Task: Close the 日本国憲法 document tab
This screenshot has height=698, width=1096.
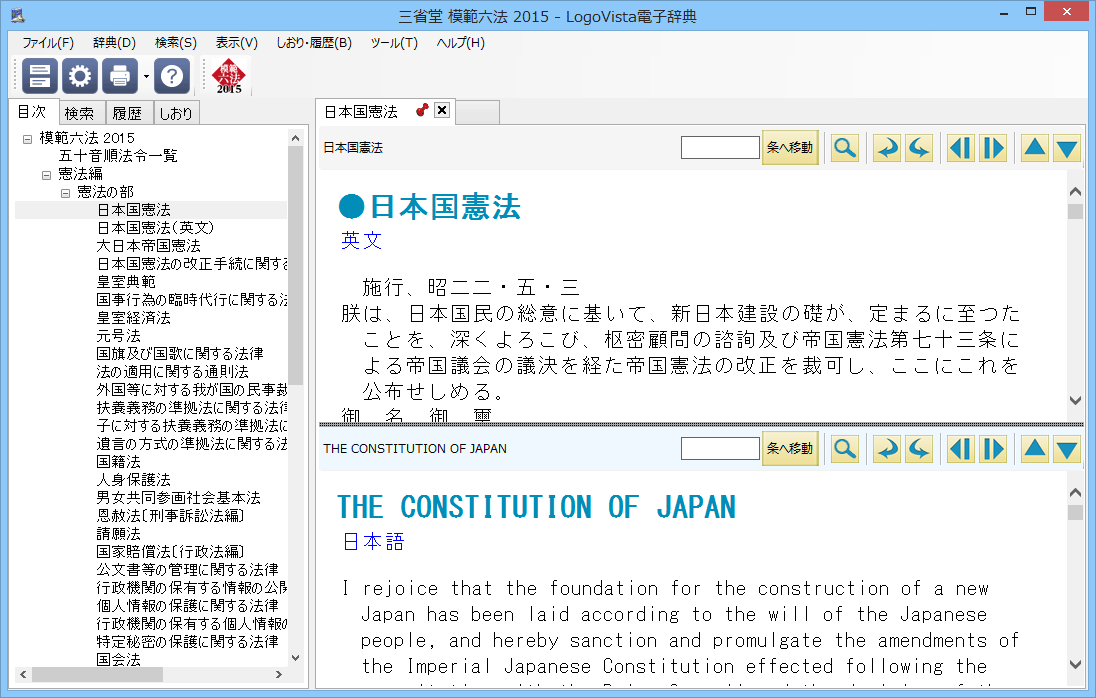Action: 442,111
